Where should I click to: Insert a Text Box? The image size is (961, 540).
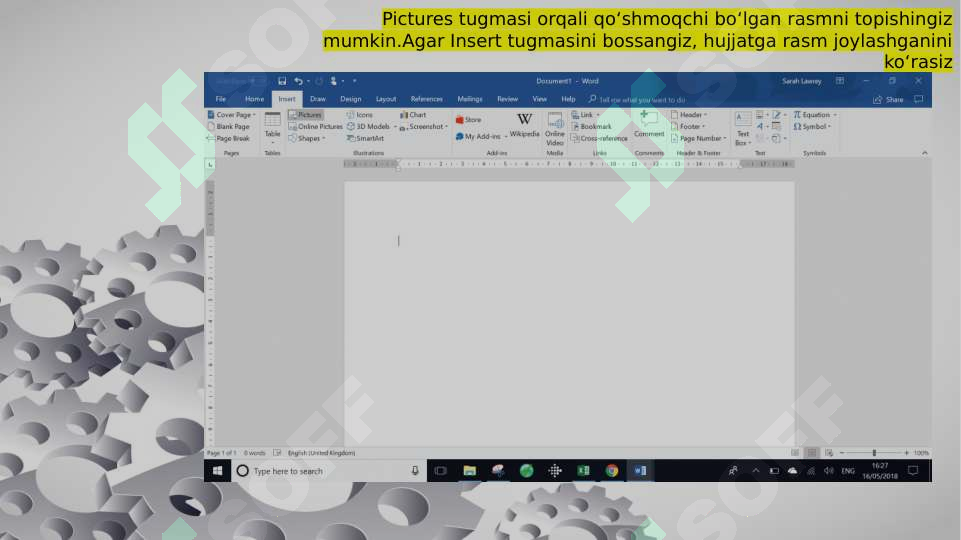coord(743,129)
